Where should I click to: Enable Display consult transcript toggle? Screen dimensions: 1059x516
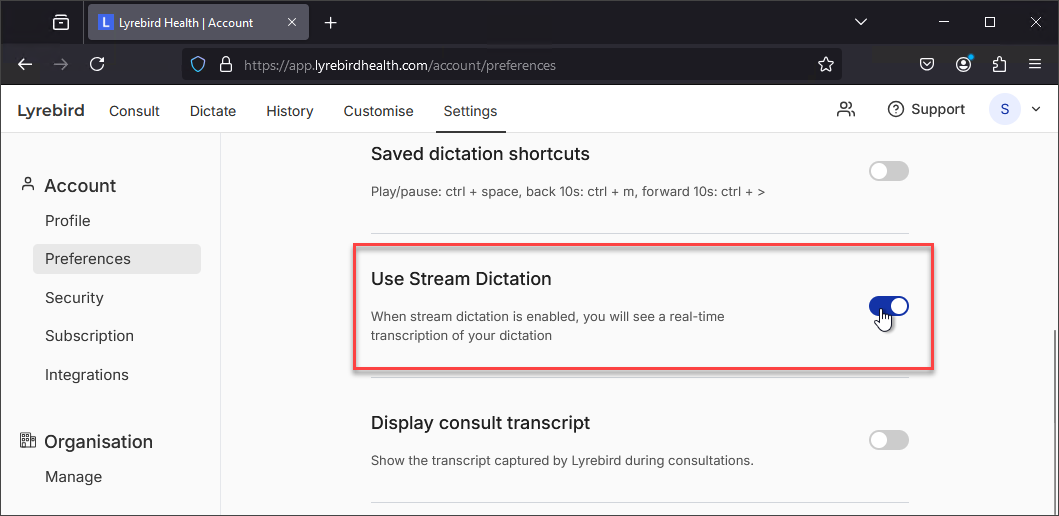point(889,440)
